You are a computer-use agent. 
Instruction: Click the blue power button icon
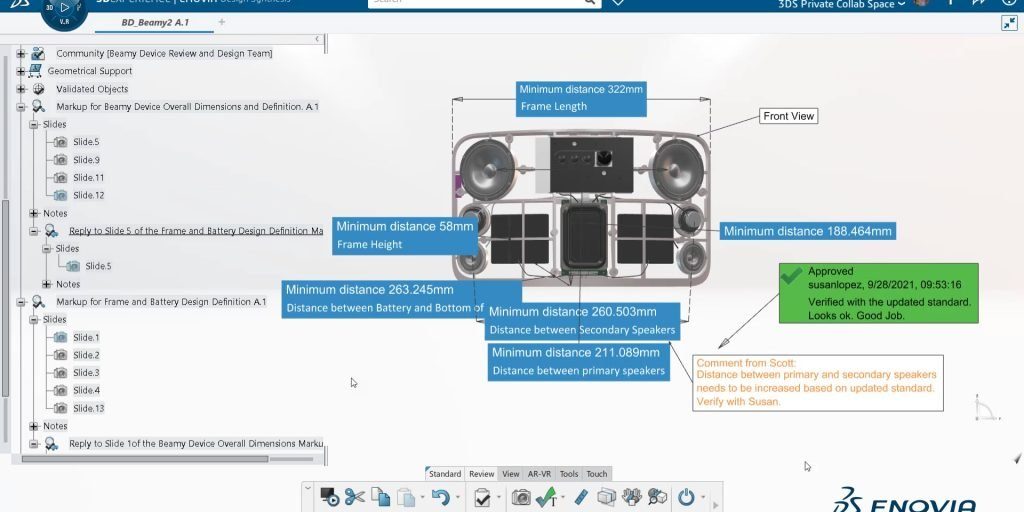(x=686, y=498)
